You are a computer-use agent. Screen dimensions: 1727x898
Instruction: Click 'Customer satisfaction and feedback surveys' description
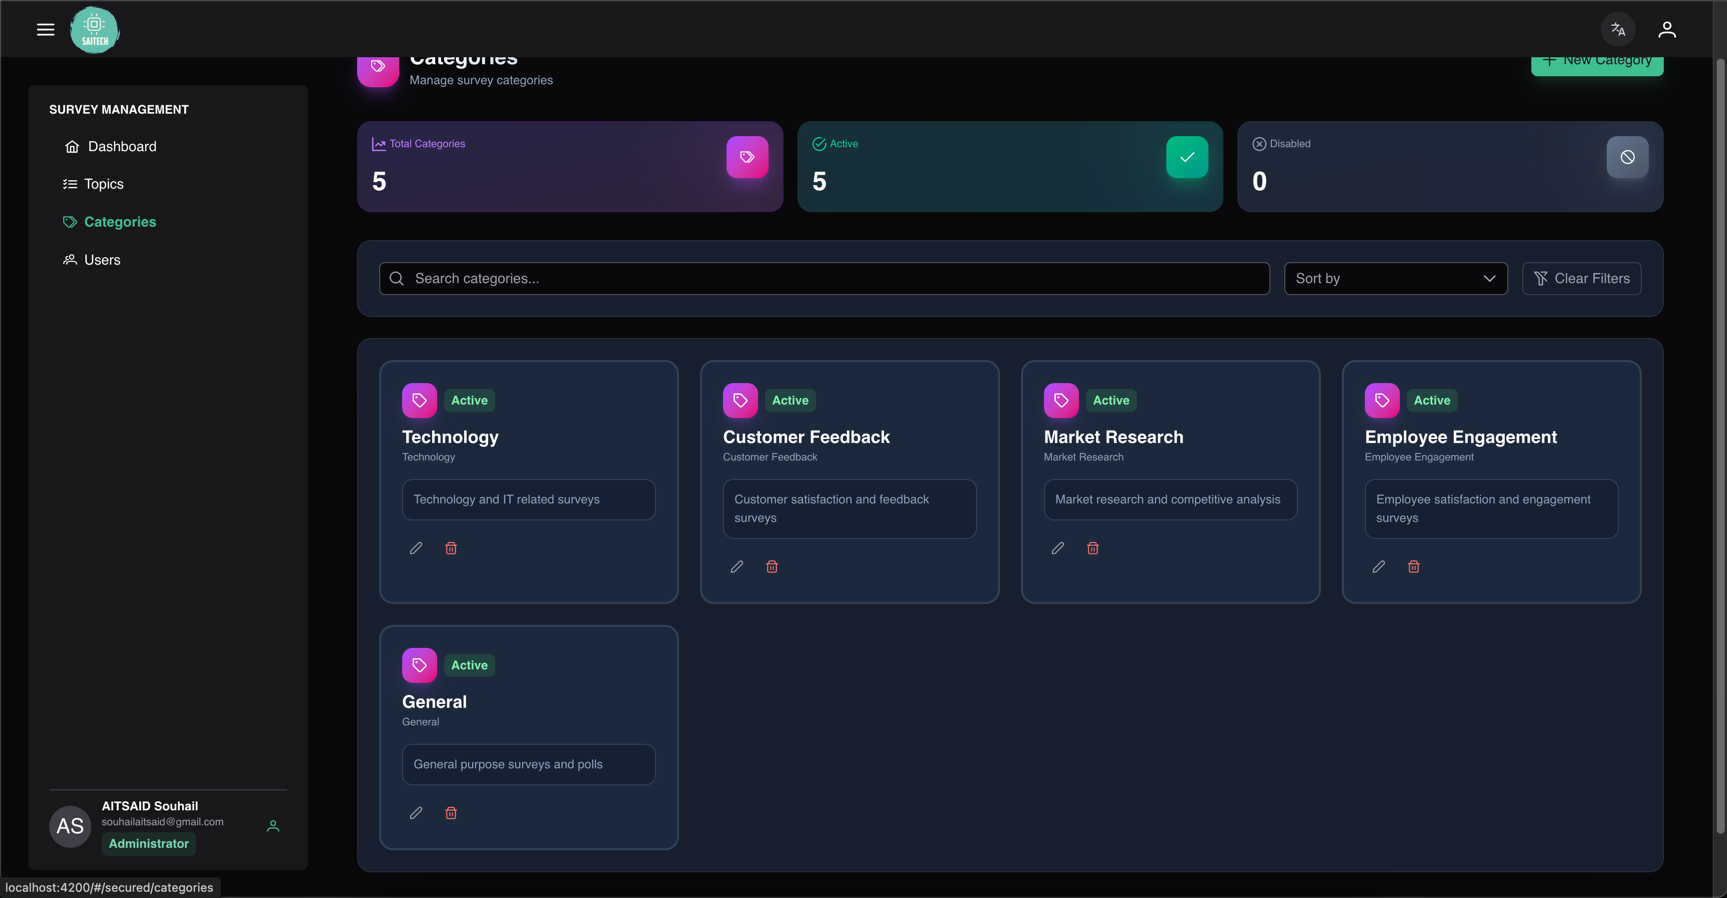pos(832,509)
